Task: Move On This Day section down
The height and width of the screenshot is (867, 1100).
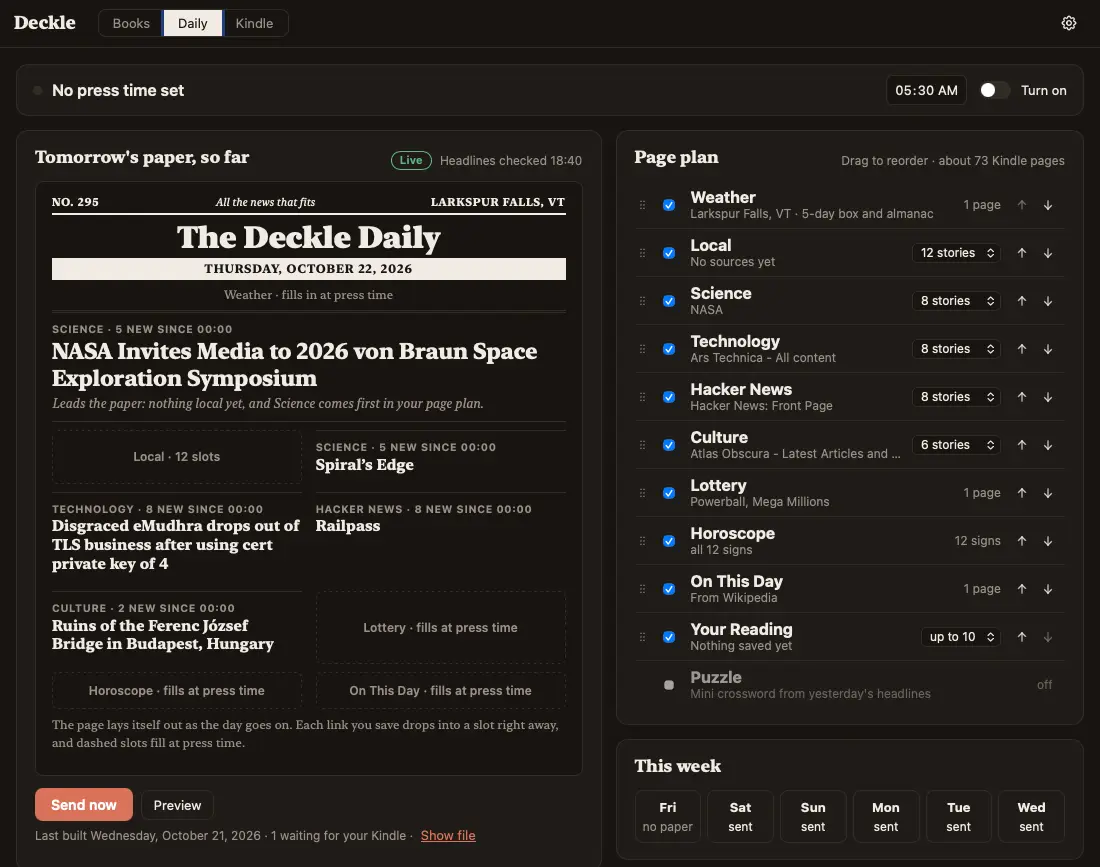Action: (x=1047, y=589)
